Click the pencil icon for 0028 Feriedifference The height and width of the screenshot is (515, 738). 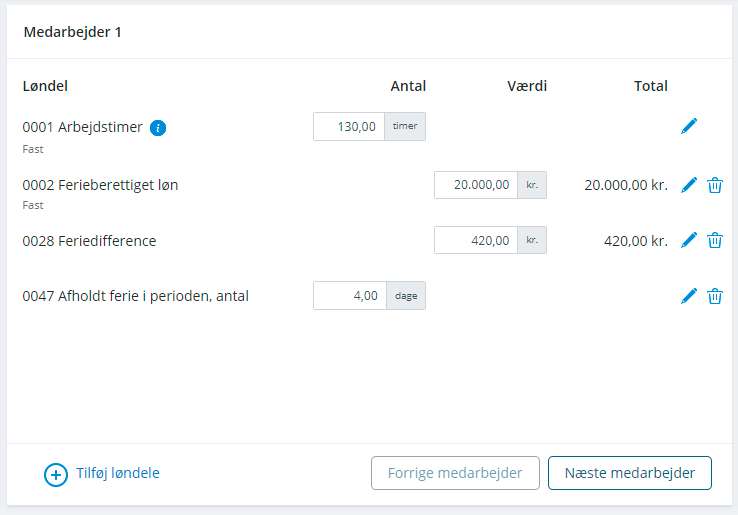pos(689,240)
